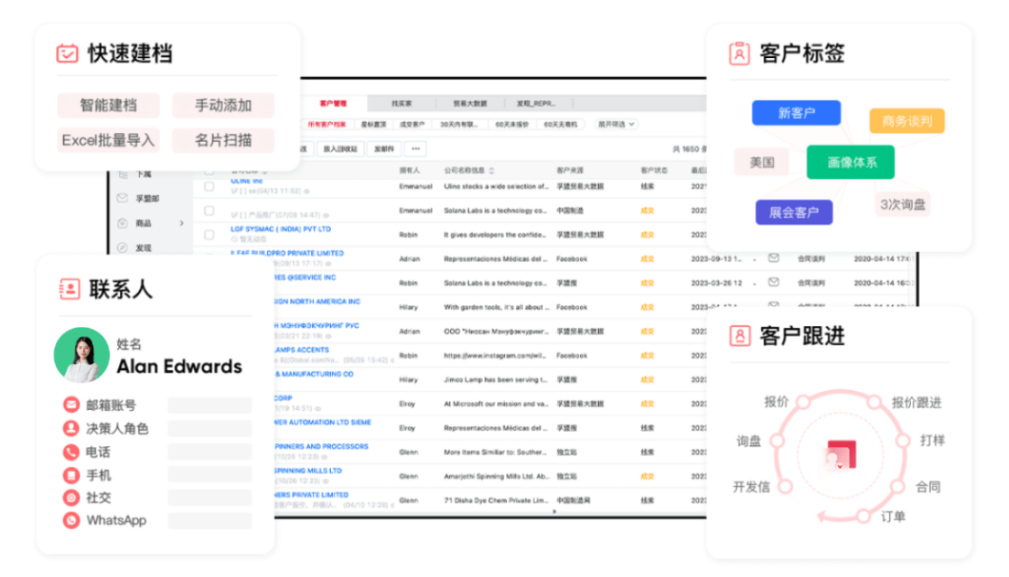Click the 发邮件 button
The height and width of the screenshot is (577, 1009).
pos(384,149)
